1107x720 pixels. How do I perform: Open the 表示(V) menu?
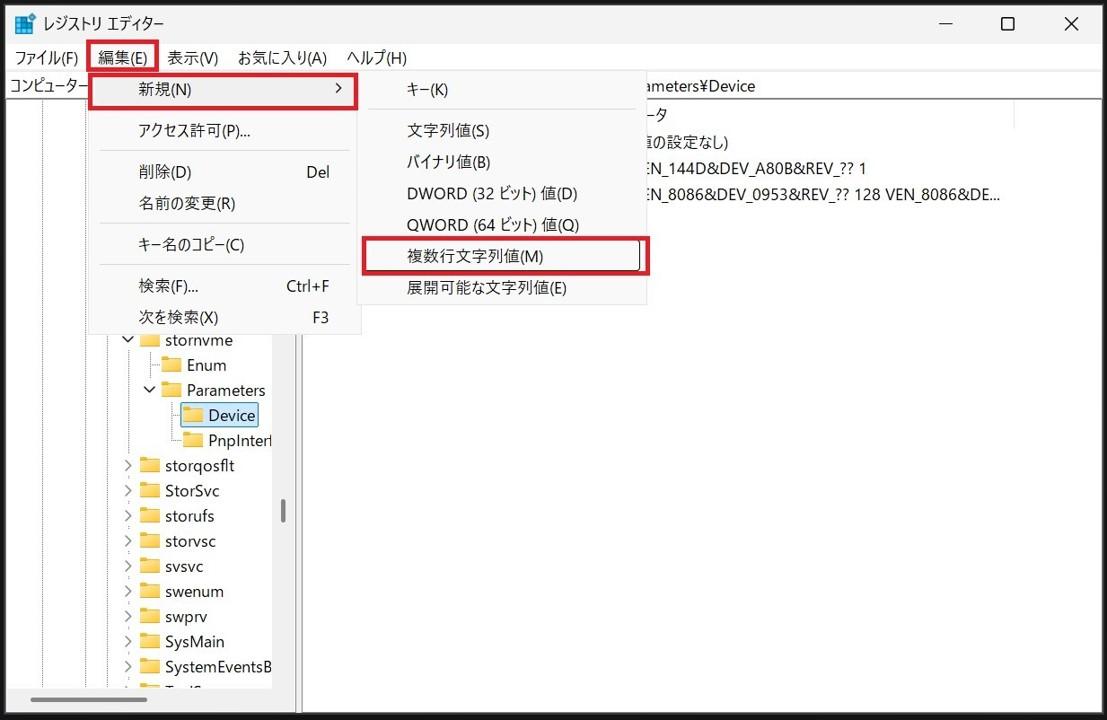(x=193, y=58)
